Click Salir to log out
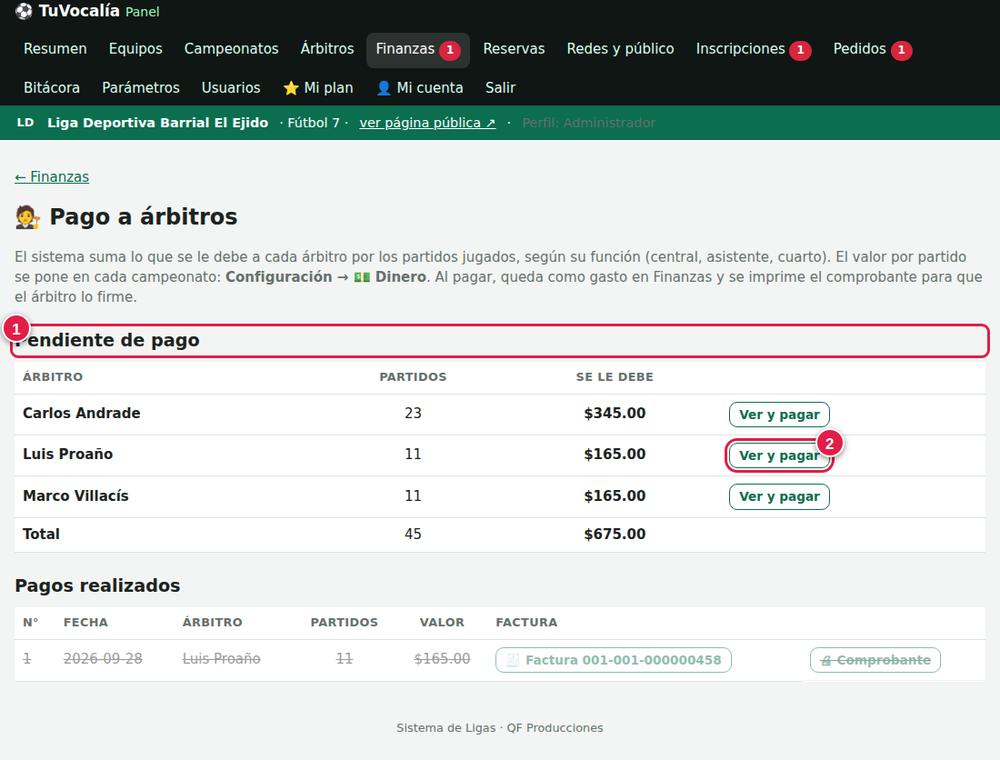Image resolution: width=1000 pixels, height=760 pixels. [500, 88]
